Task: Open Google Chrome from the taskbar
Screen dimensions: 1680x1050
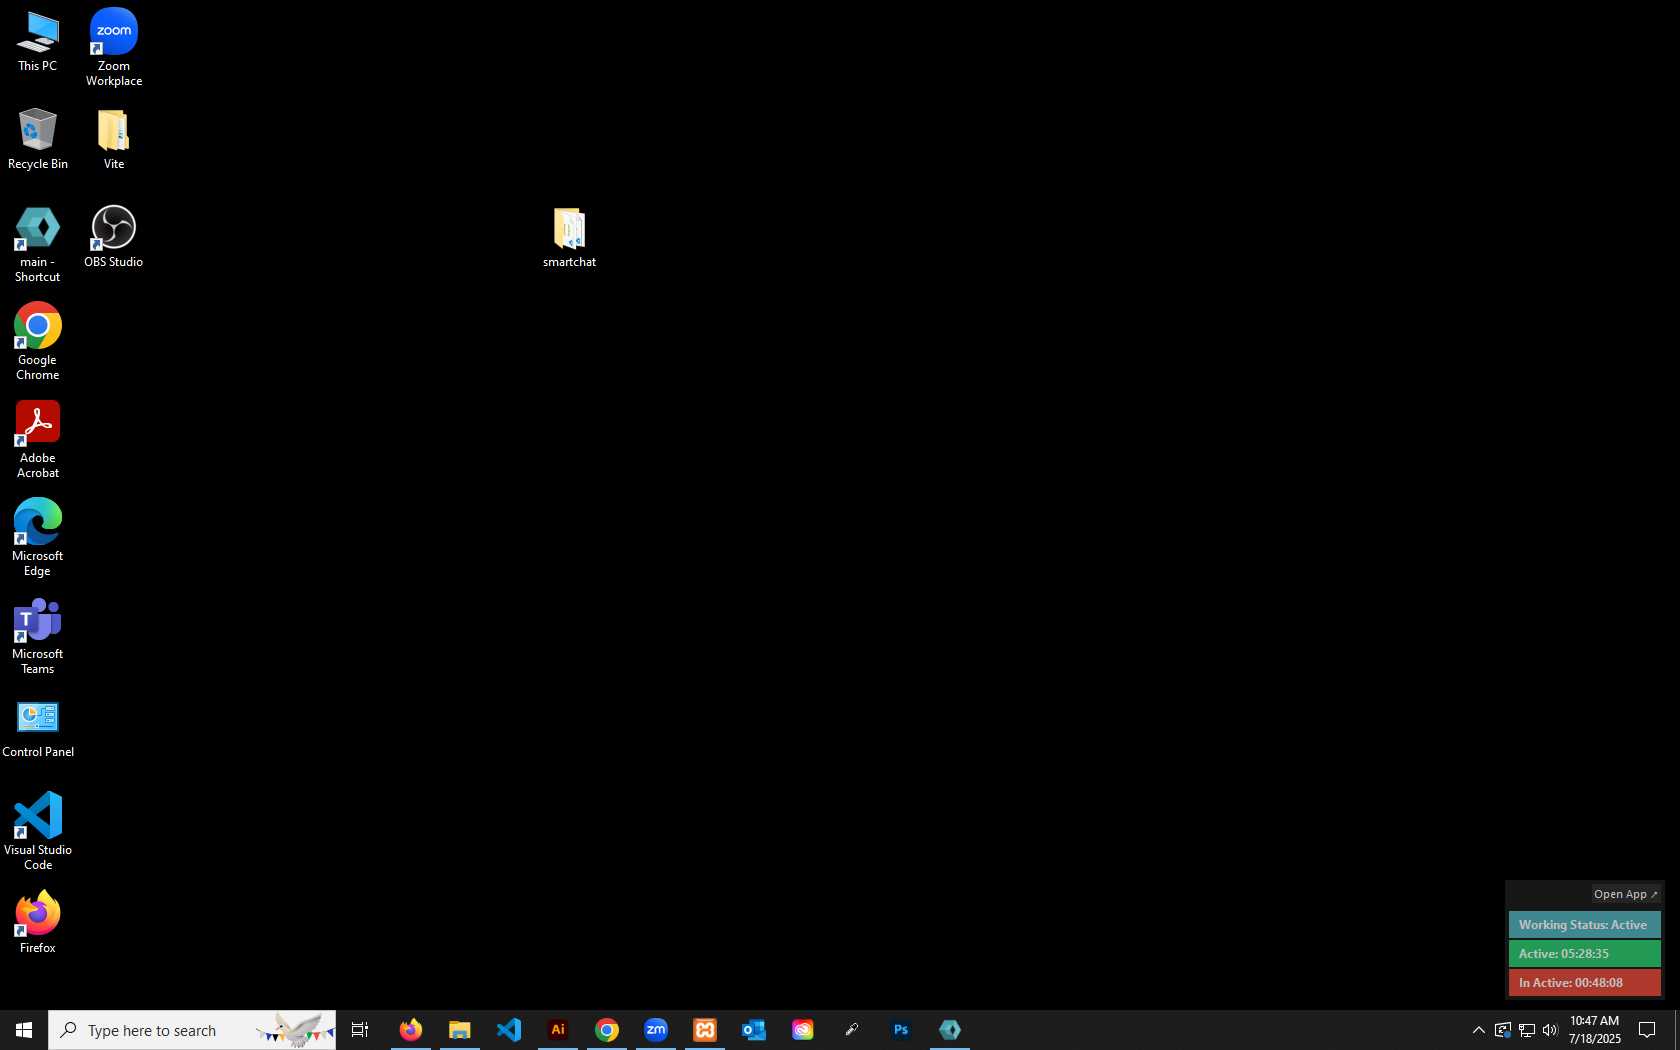Action: click(607, 1030)
